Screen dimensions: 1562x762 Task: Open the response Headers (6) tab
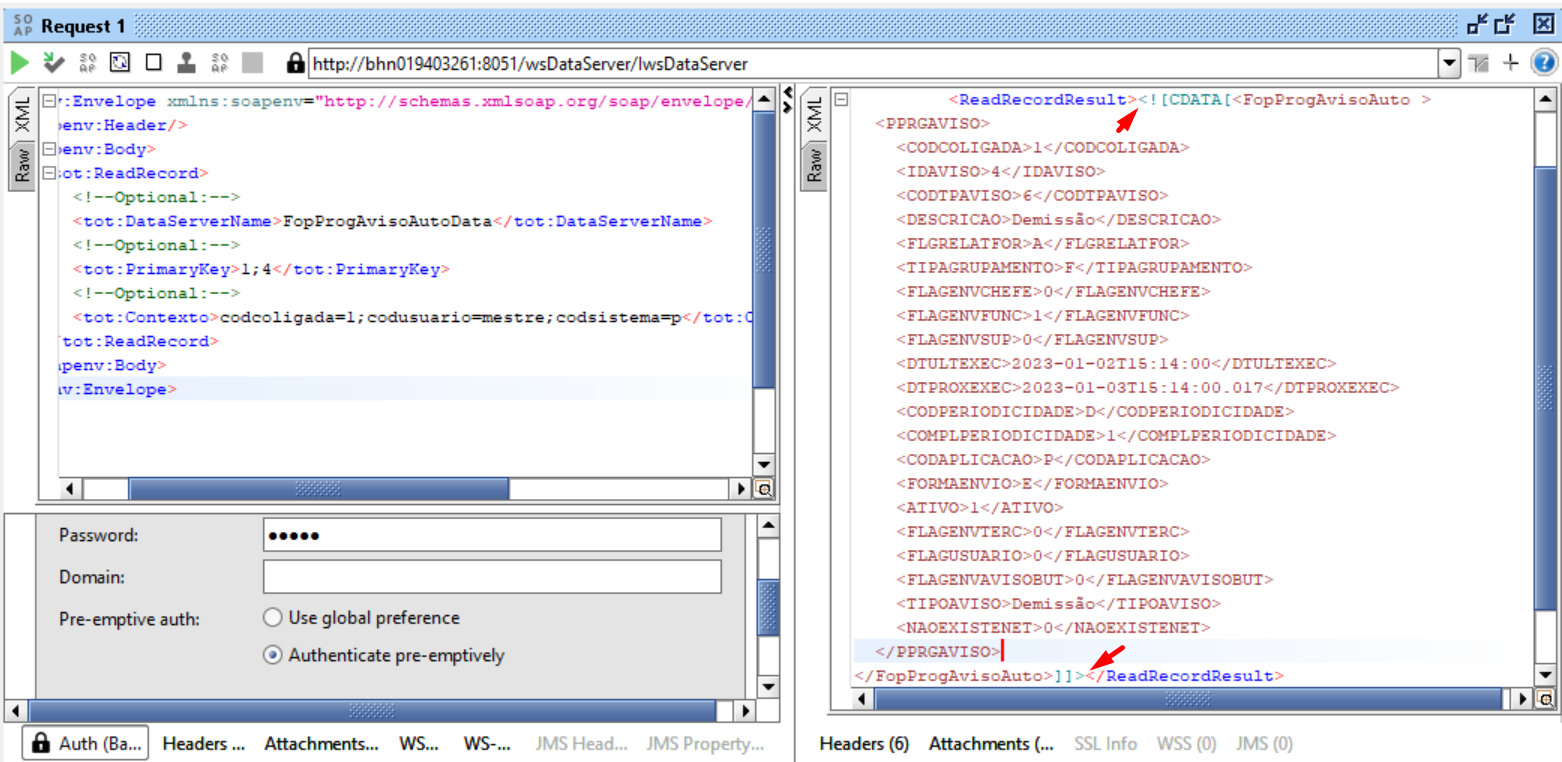click(863, 743)
